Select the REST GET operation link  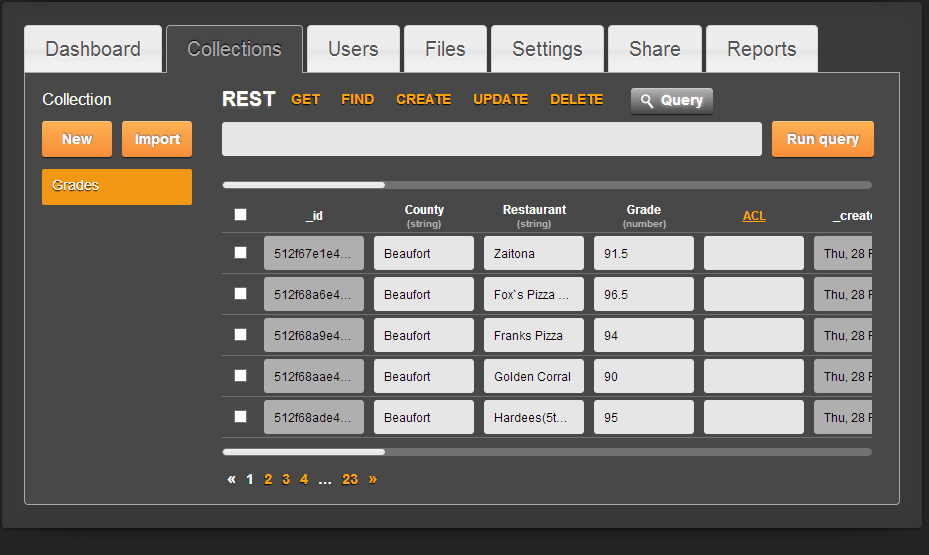[x=305, y=100]
